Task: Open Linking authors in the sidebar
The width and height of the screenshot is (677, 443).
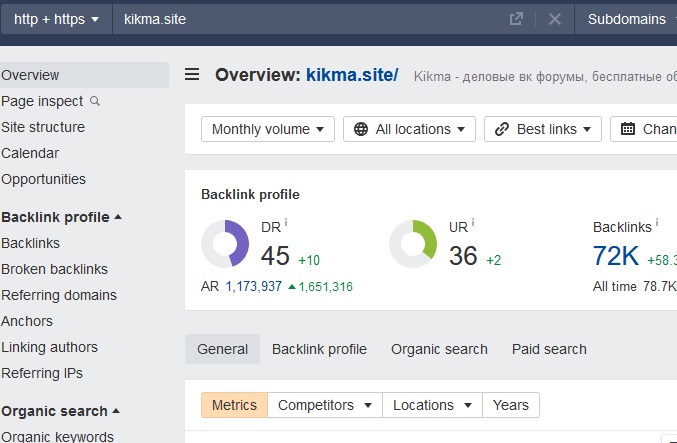Action: click(x=49, y=347)
